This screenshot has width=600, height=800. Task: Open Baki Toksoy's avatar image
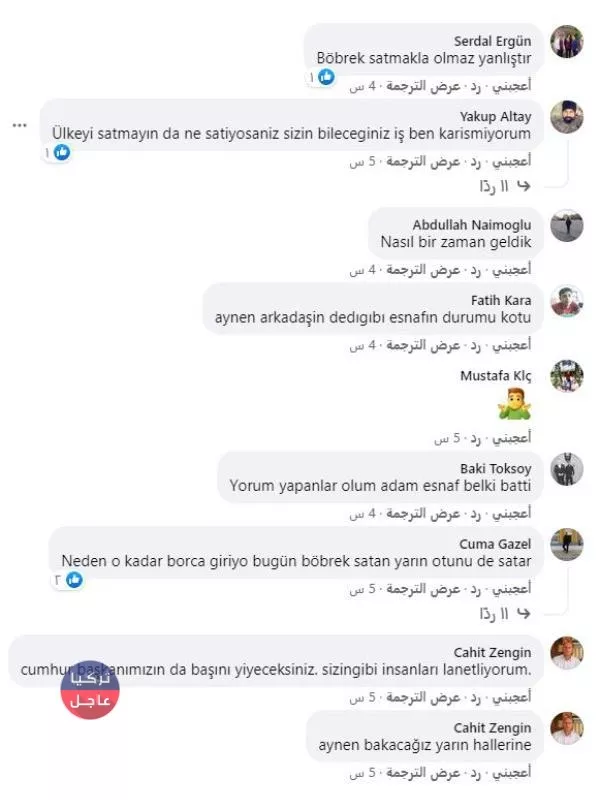566,469
